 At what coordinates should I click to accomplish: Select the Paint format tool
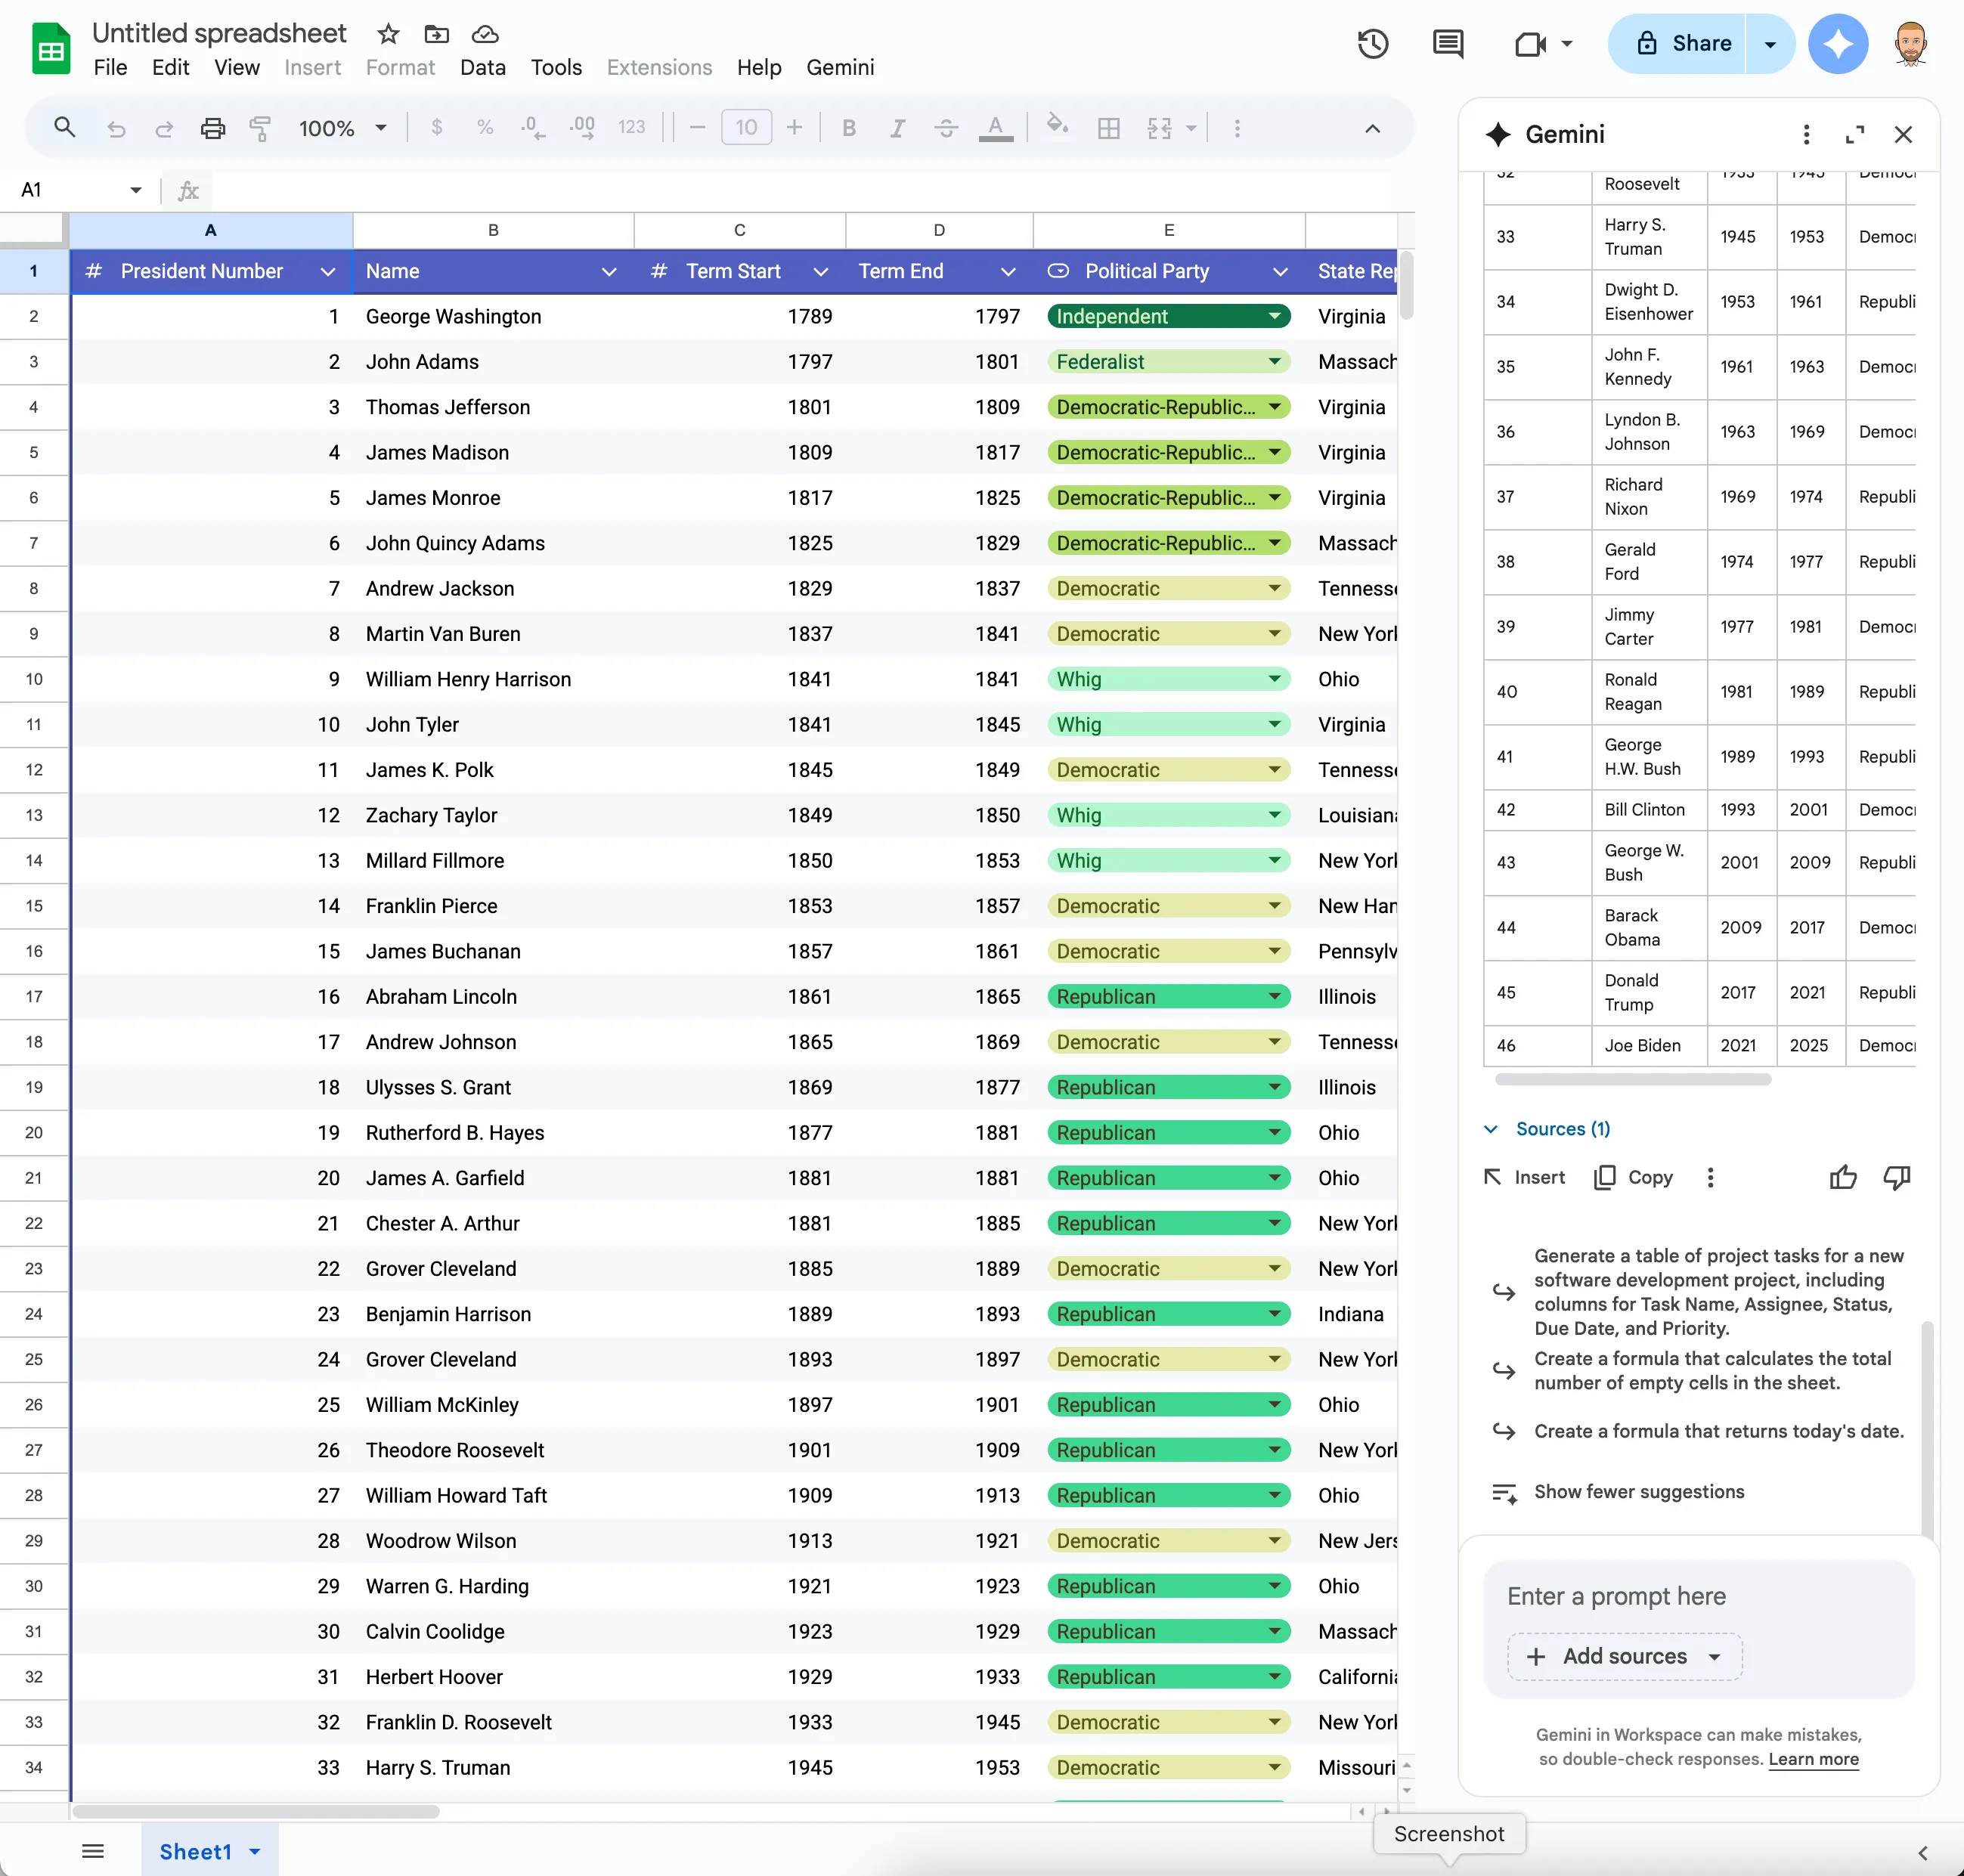[x=260, y=128]
